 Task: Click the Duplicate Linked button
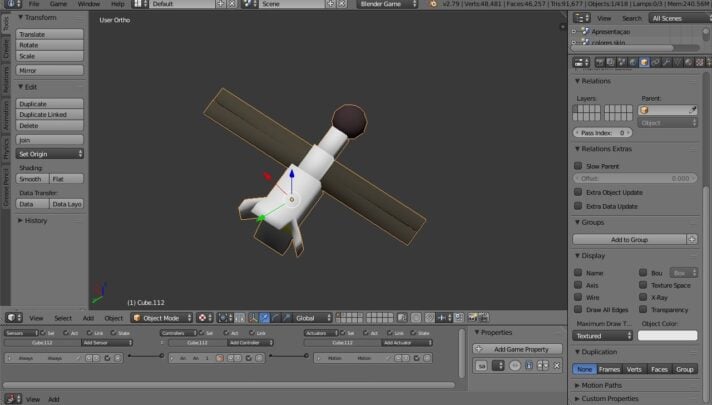tap(51, 115)
